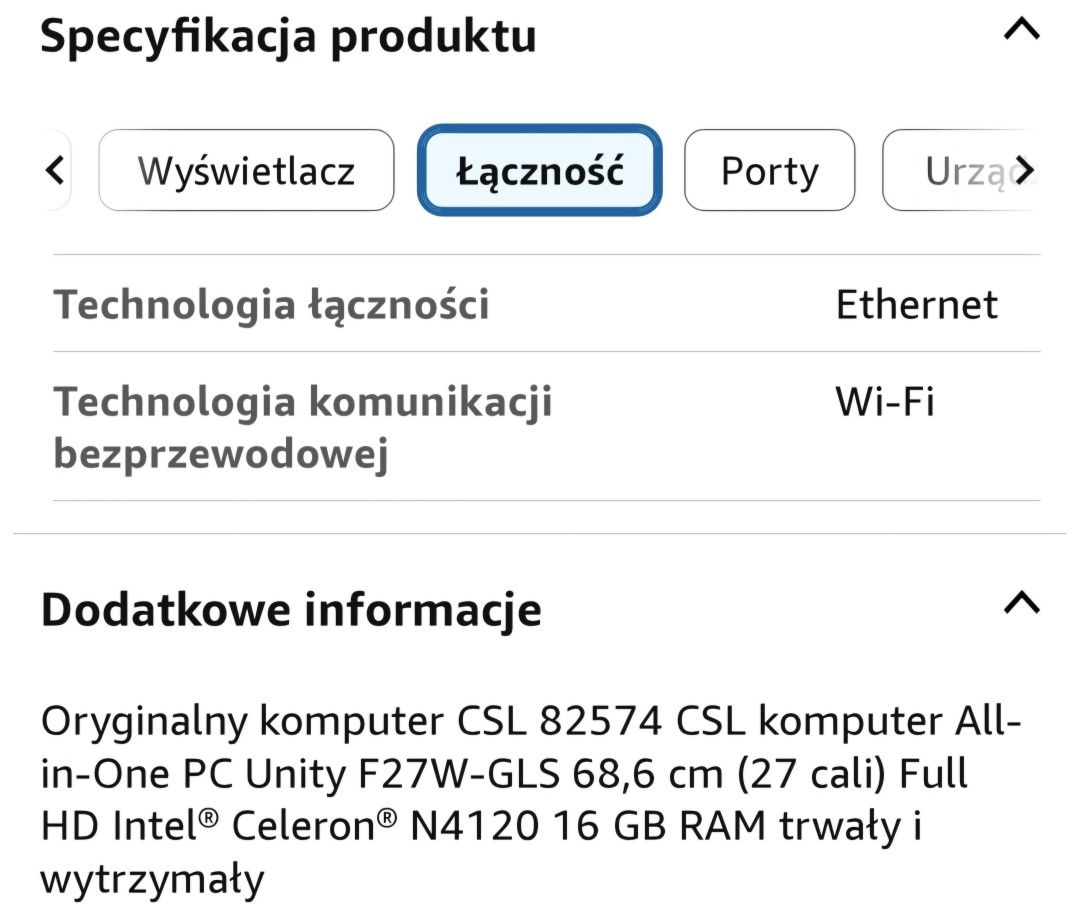The width and height of the screenshot is (1074, 920).
Task: Switch to the Wyświetlacz tab
Action: (246, 171)
